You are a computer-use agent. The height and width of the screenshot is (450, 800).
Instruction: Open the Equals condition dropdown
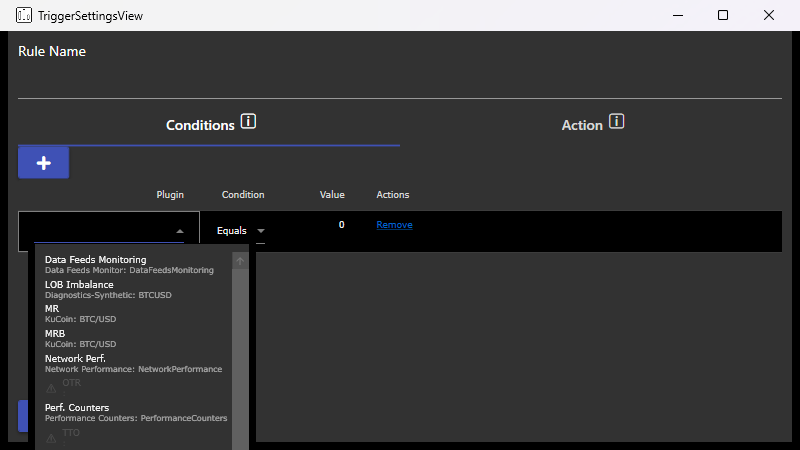240,231
